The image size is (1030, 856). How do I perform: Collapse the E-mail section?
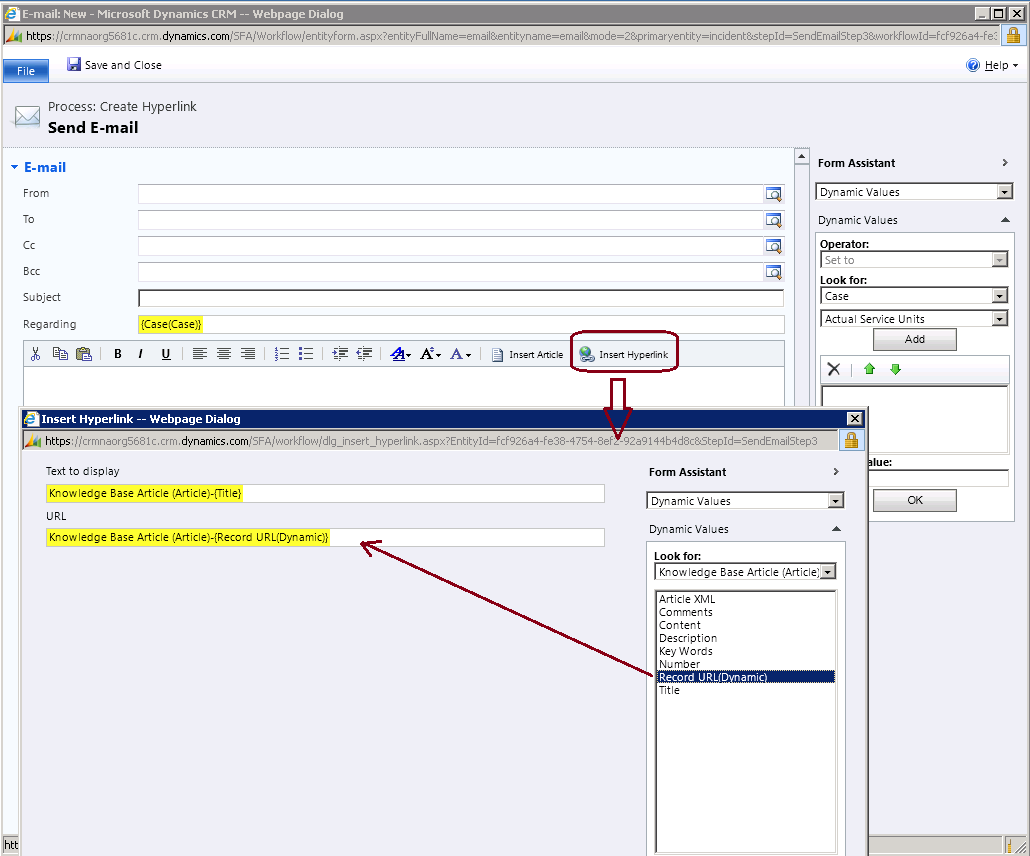15,168
